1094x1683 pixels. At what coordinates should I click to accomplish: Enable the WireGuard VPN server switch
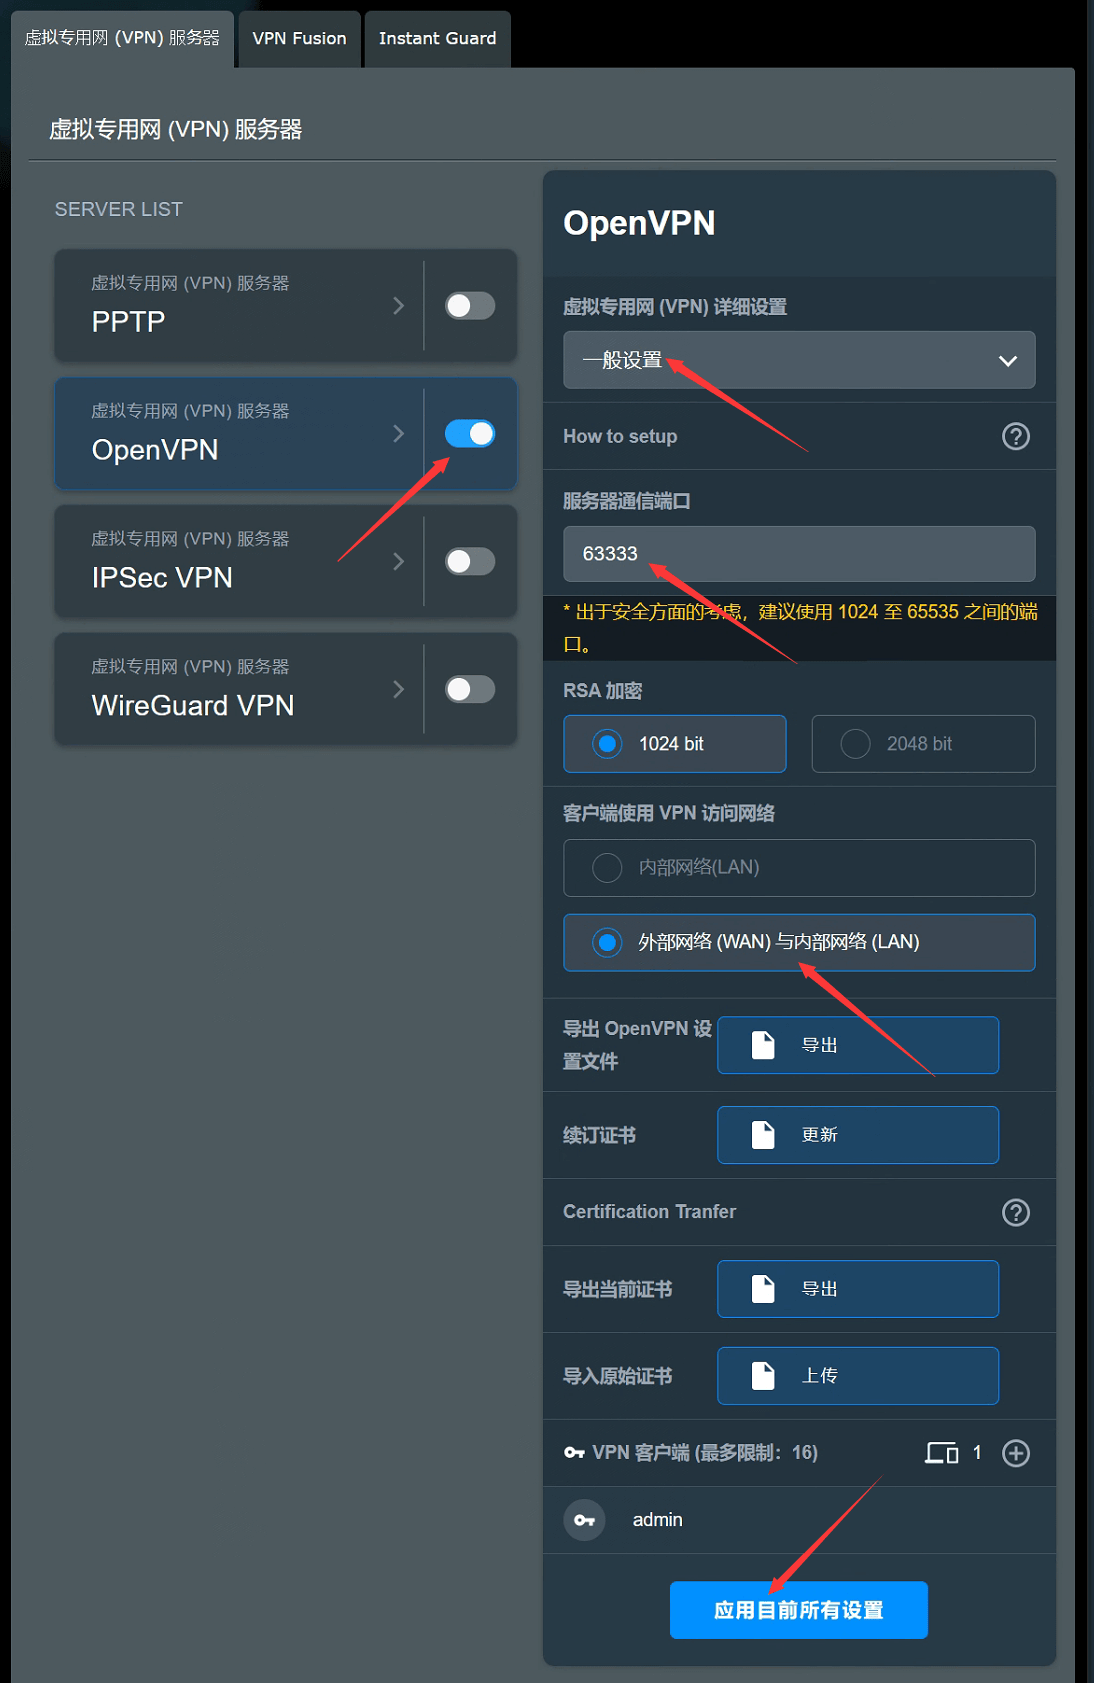[x=470, y=690]
